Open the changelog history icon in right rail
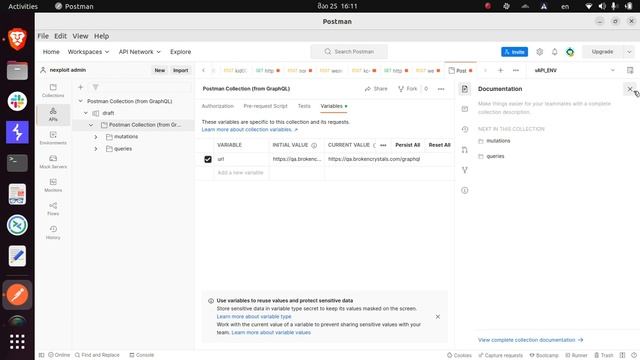640x360 pixels. click(464, 129)
